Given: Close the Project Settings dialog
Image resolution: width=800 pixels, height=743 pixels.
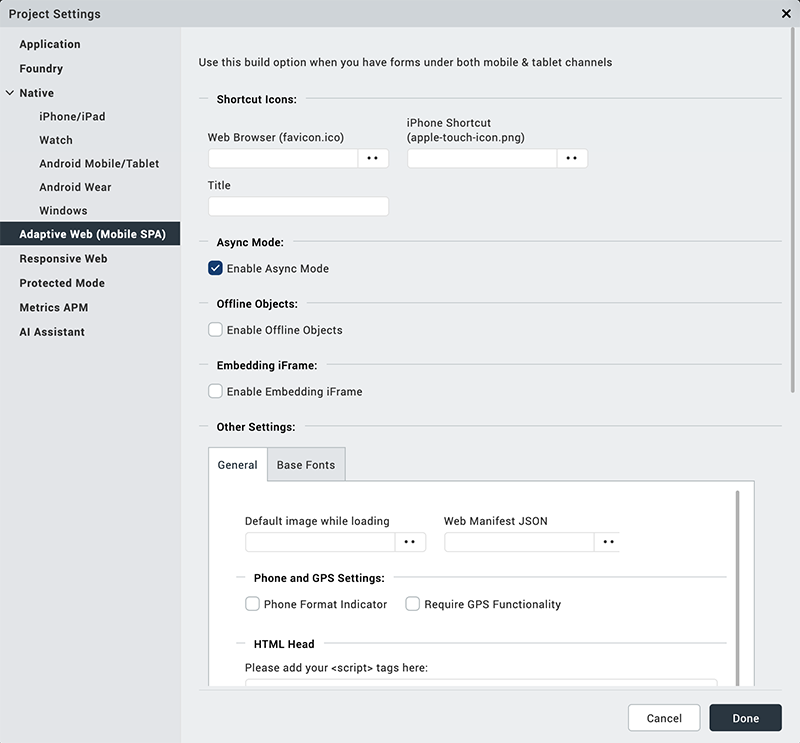Looking at the screenshot, I should [x=786, y=14].
